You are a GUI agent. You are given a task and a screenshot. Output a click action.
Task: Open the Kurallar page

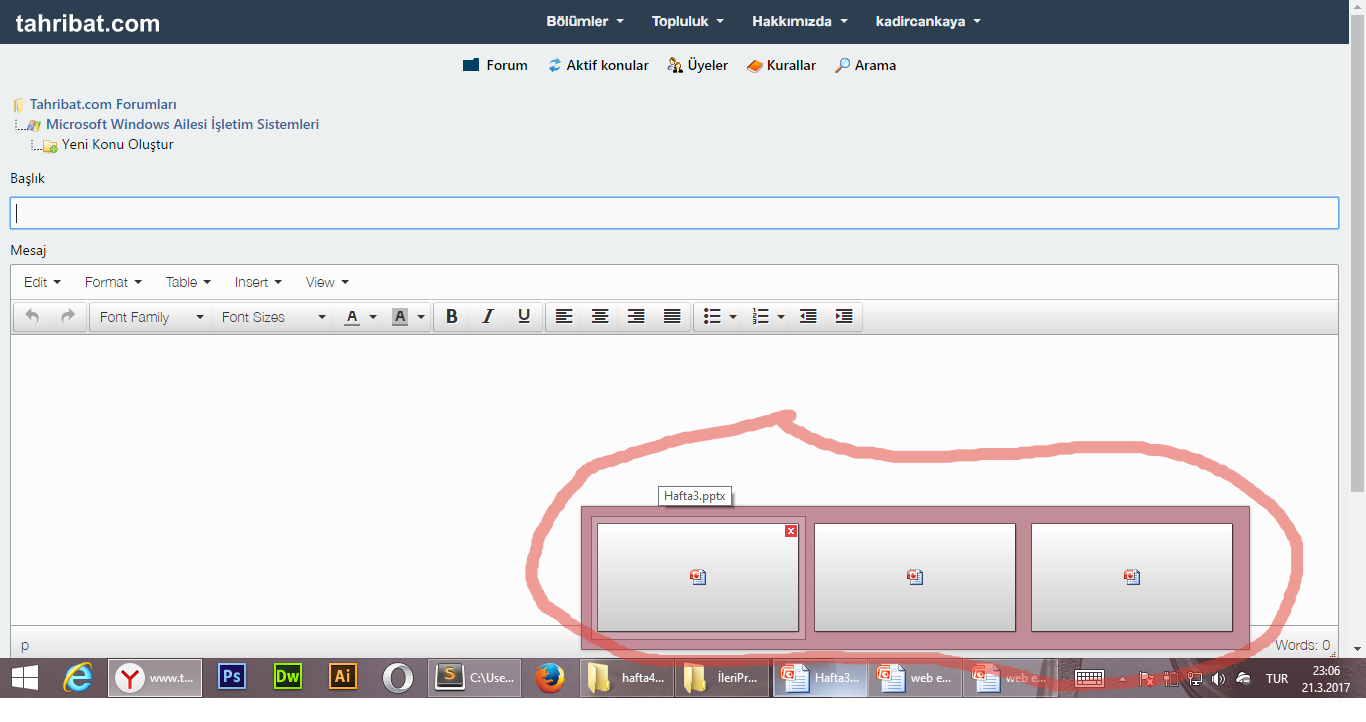(x=781, y=65)
